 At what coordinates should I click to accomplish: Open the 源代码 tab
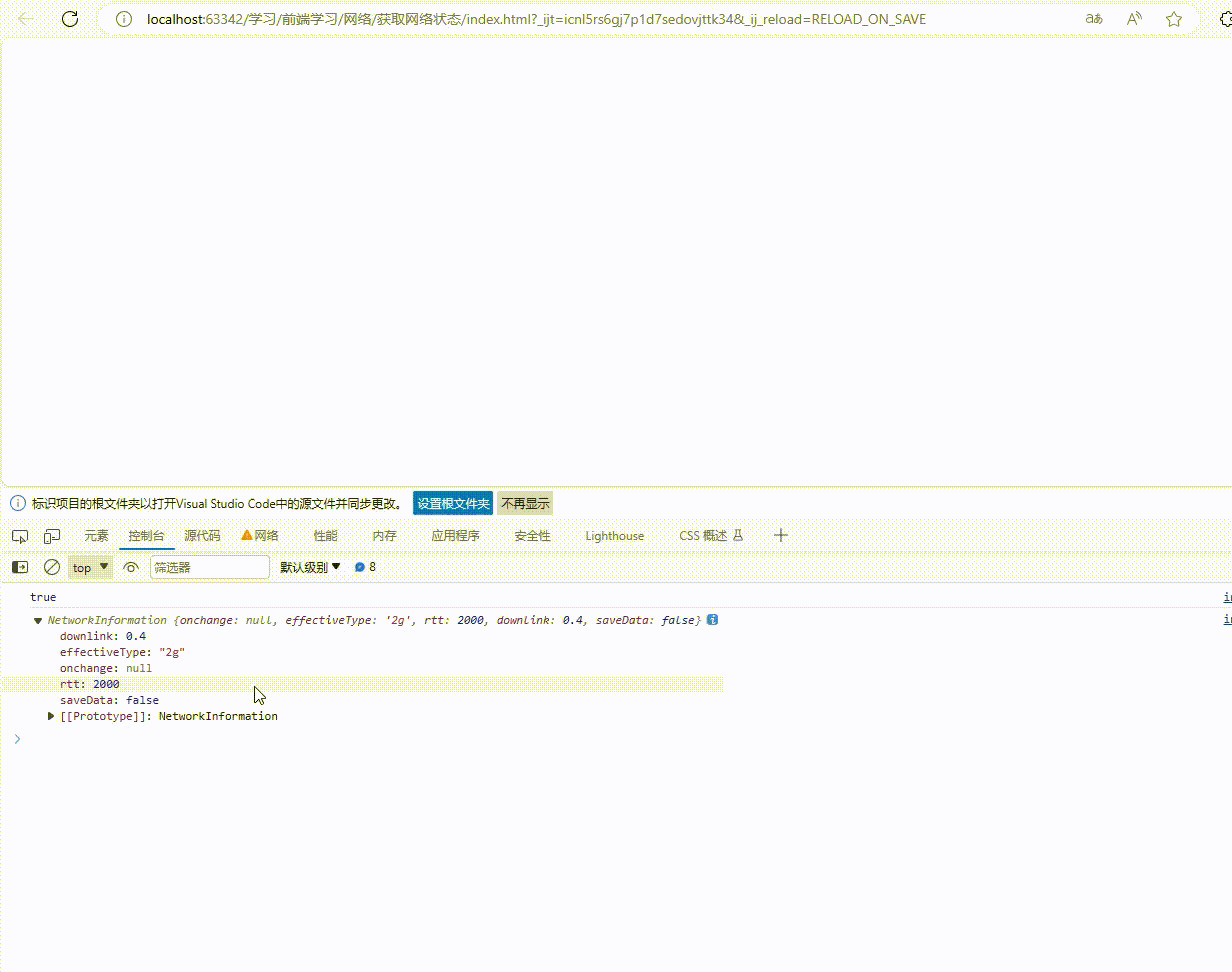pos(202,536)
